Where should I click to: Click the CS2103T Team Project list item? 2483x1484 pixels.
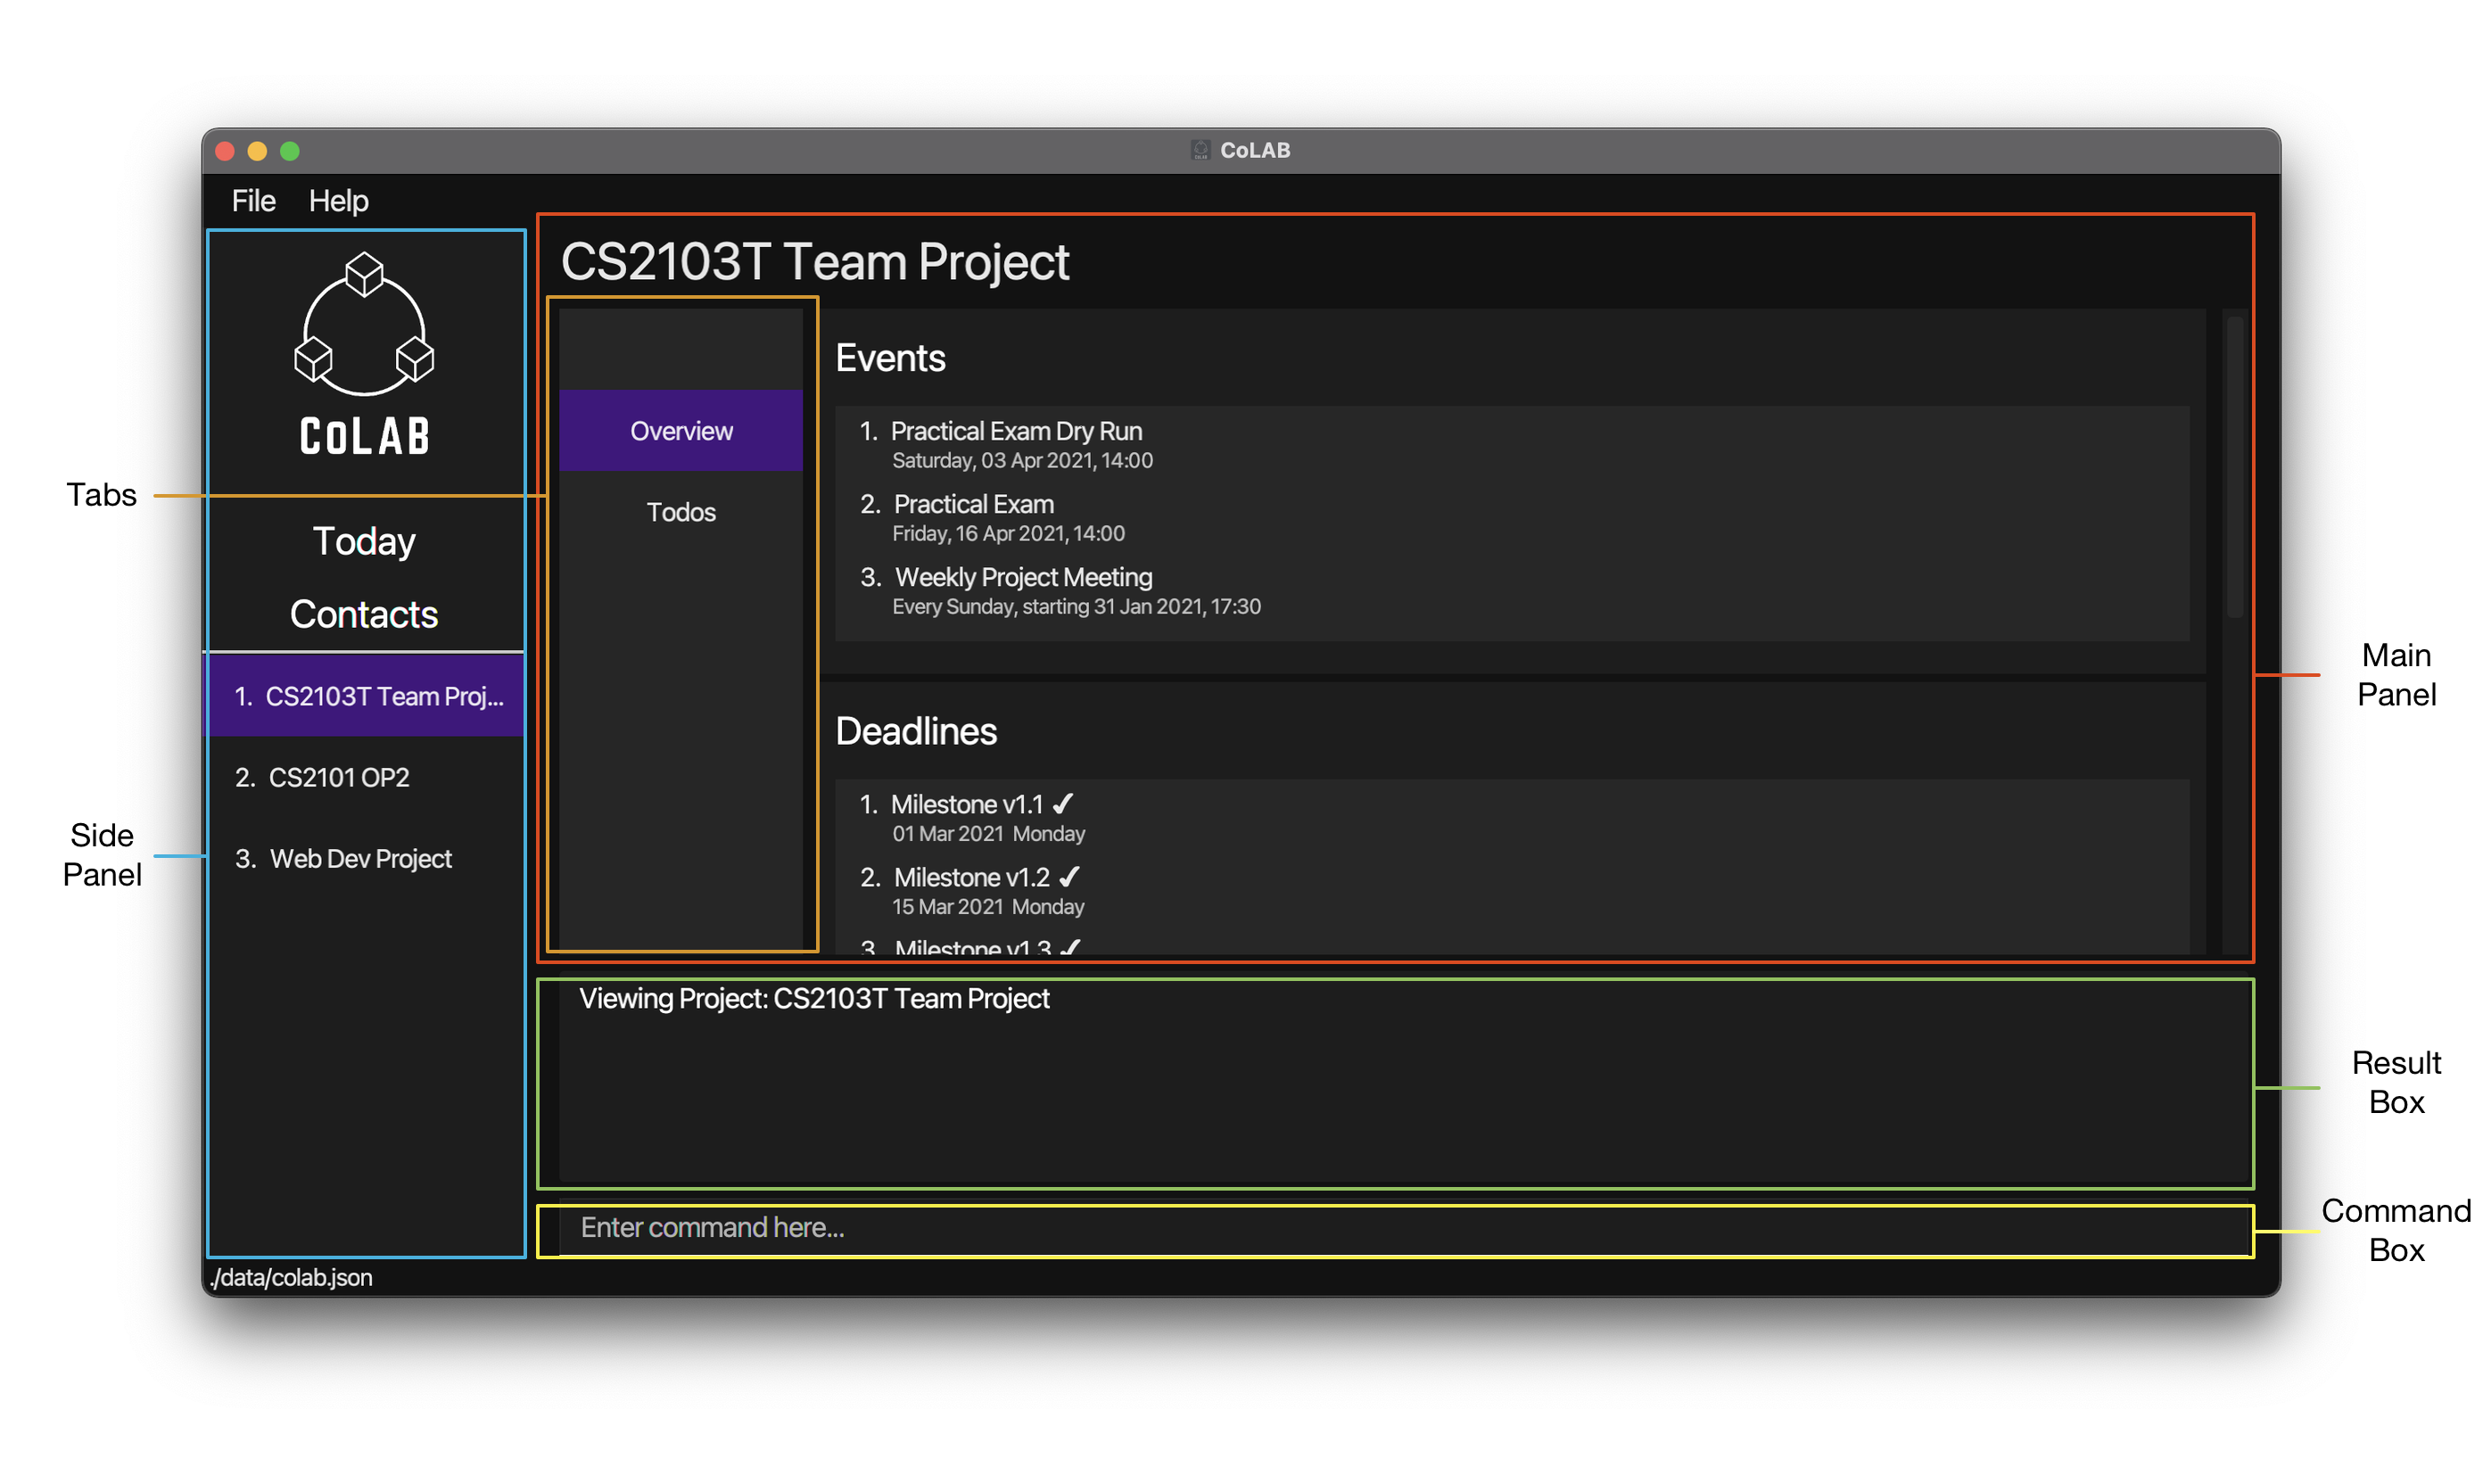coord(367,695)
